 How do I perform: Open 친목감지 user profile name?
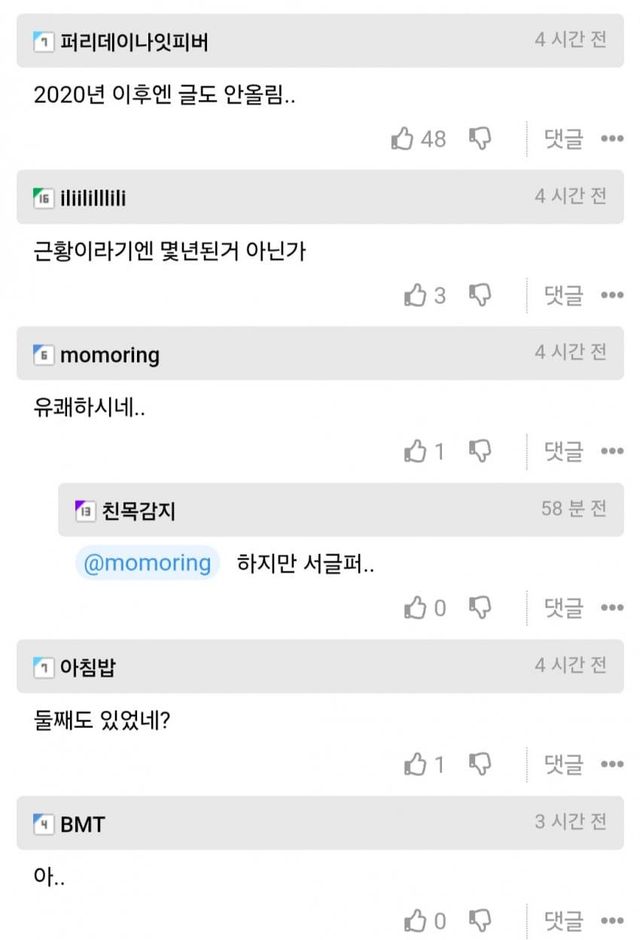click(x=139, y=511)
